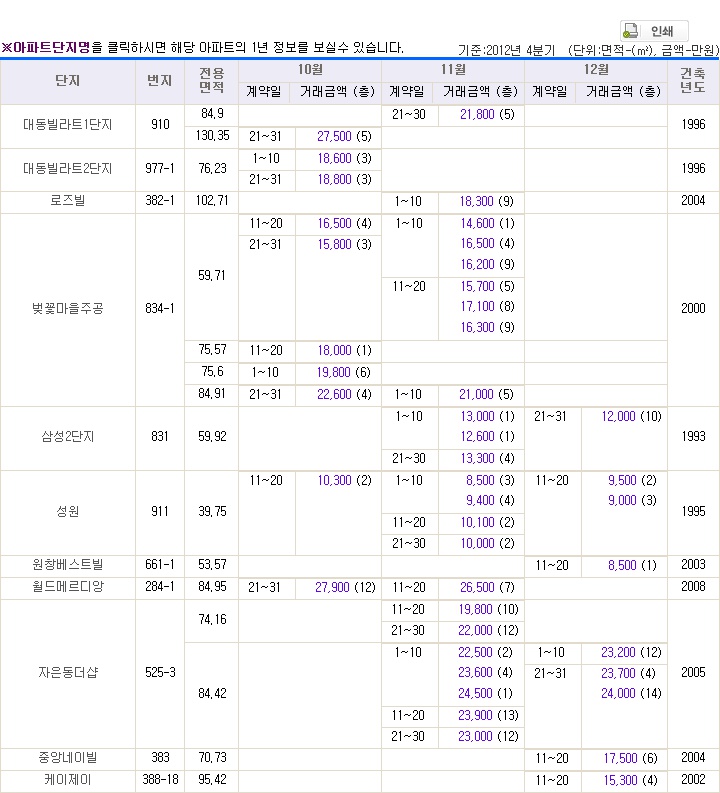Image resolution: width=720 pixels, height=793 pixels.
Task: Click the 13,000 (1) price
Action: click(x=487, y=417)
